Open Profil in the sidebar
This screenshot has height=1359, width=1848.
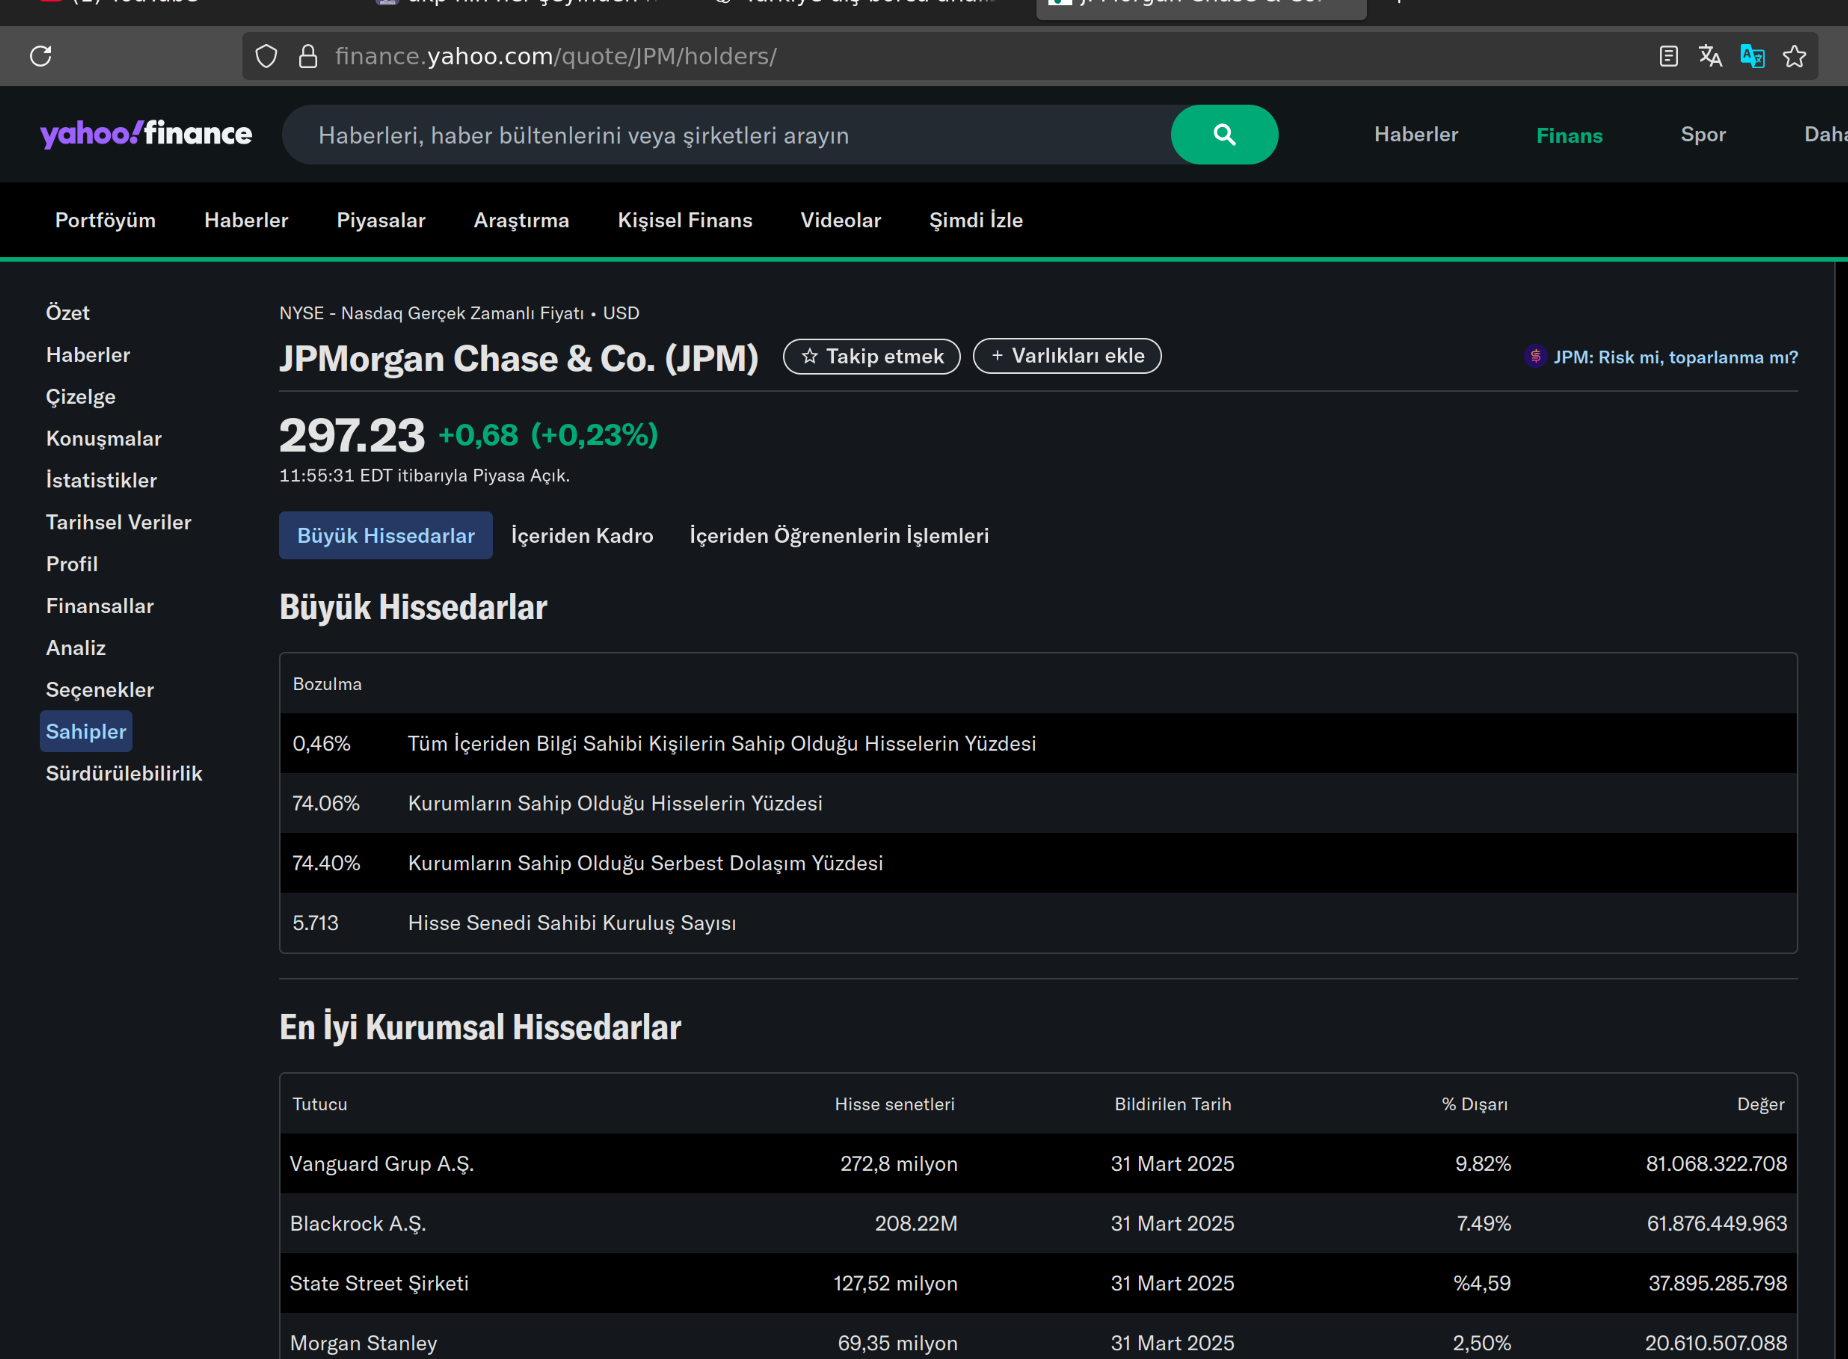[72, 564]
